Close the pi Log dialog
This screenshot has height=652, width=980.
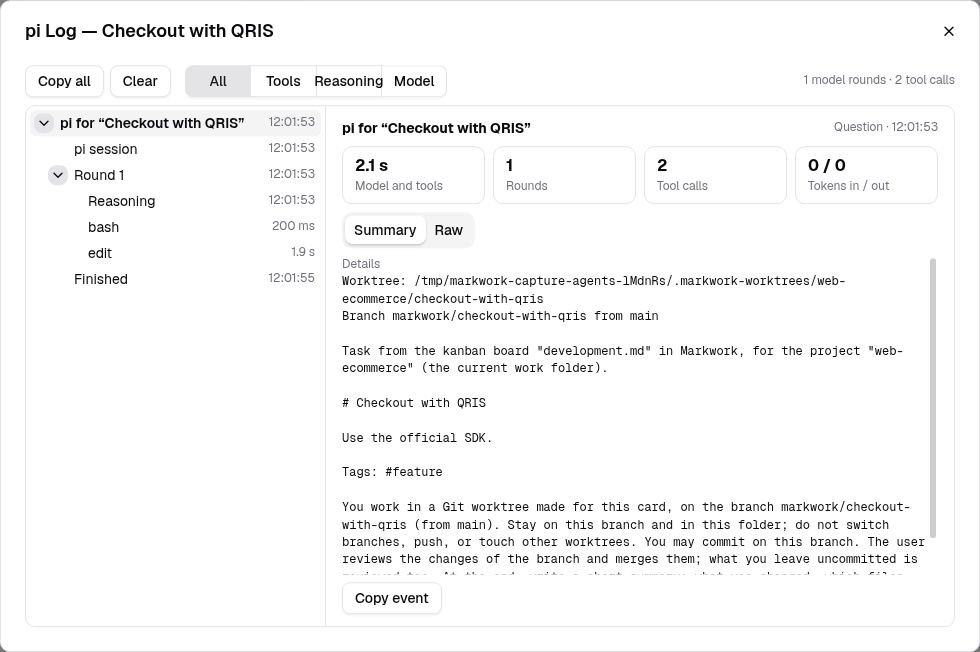948,31
